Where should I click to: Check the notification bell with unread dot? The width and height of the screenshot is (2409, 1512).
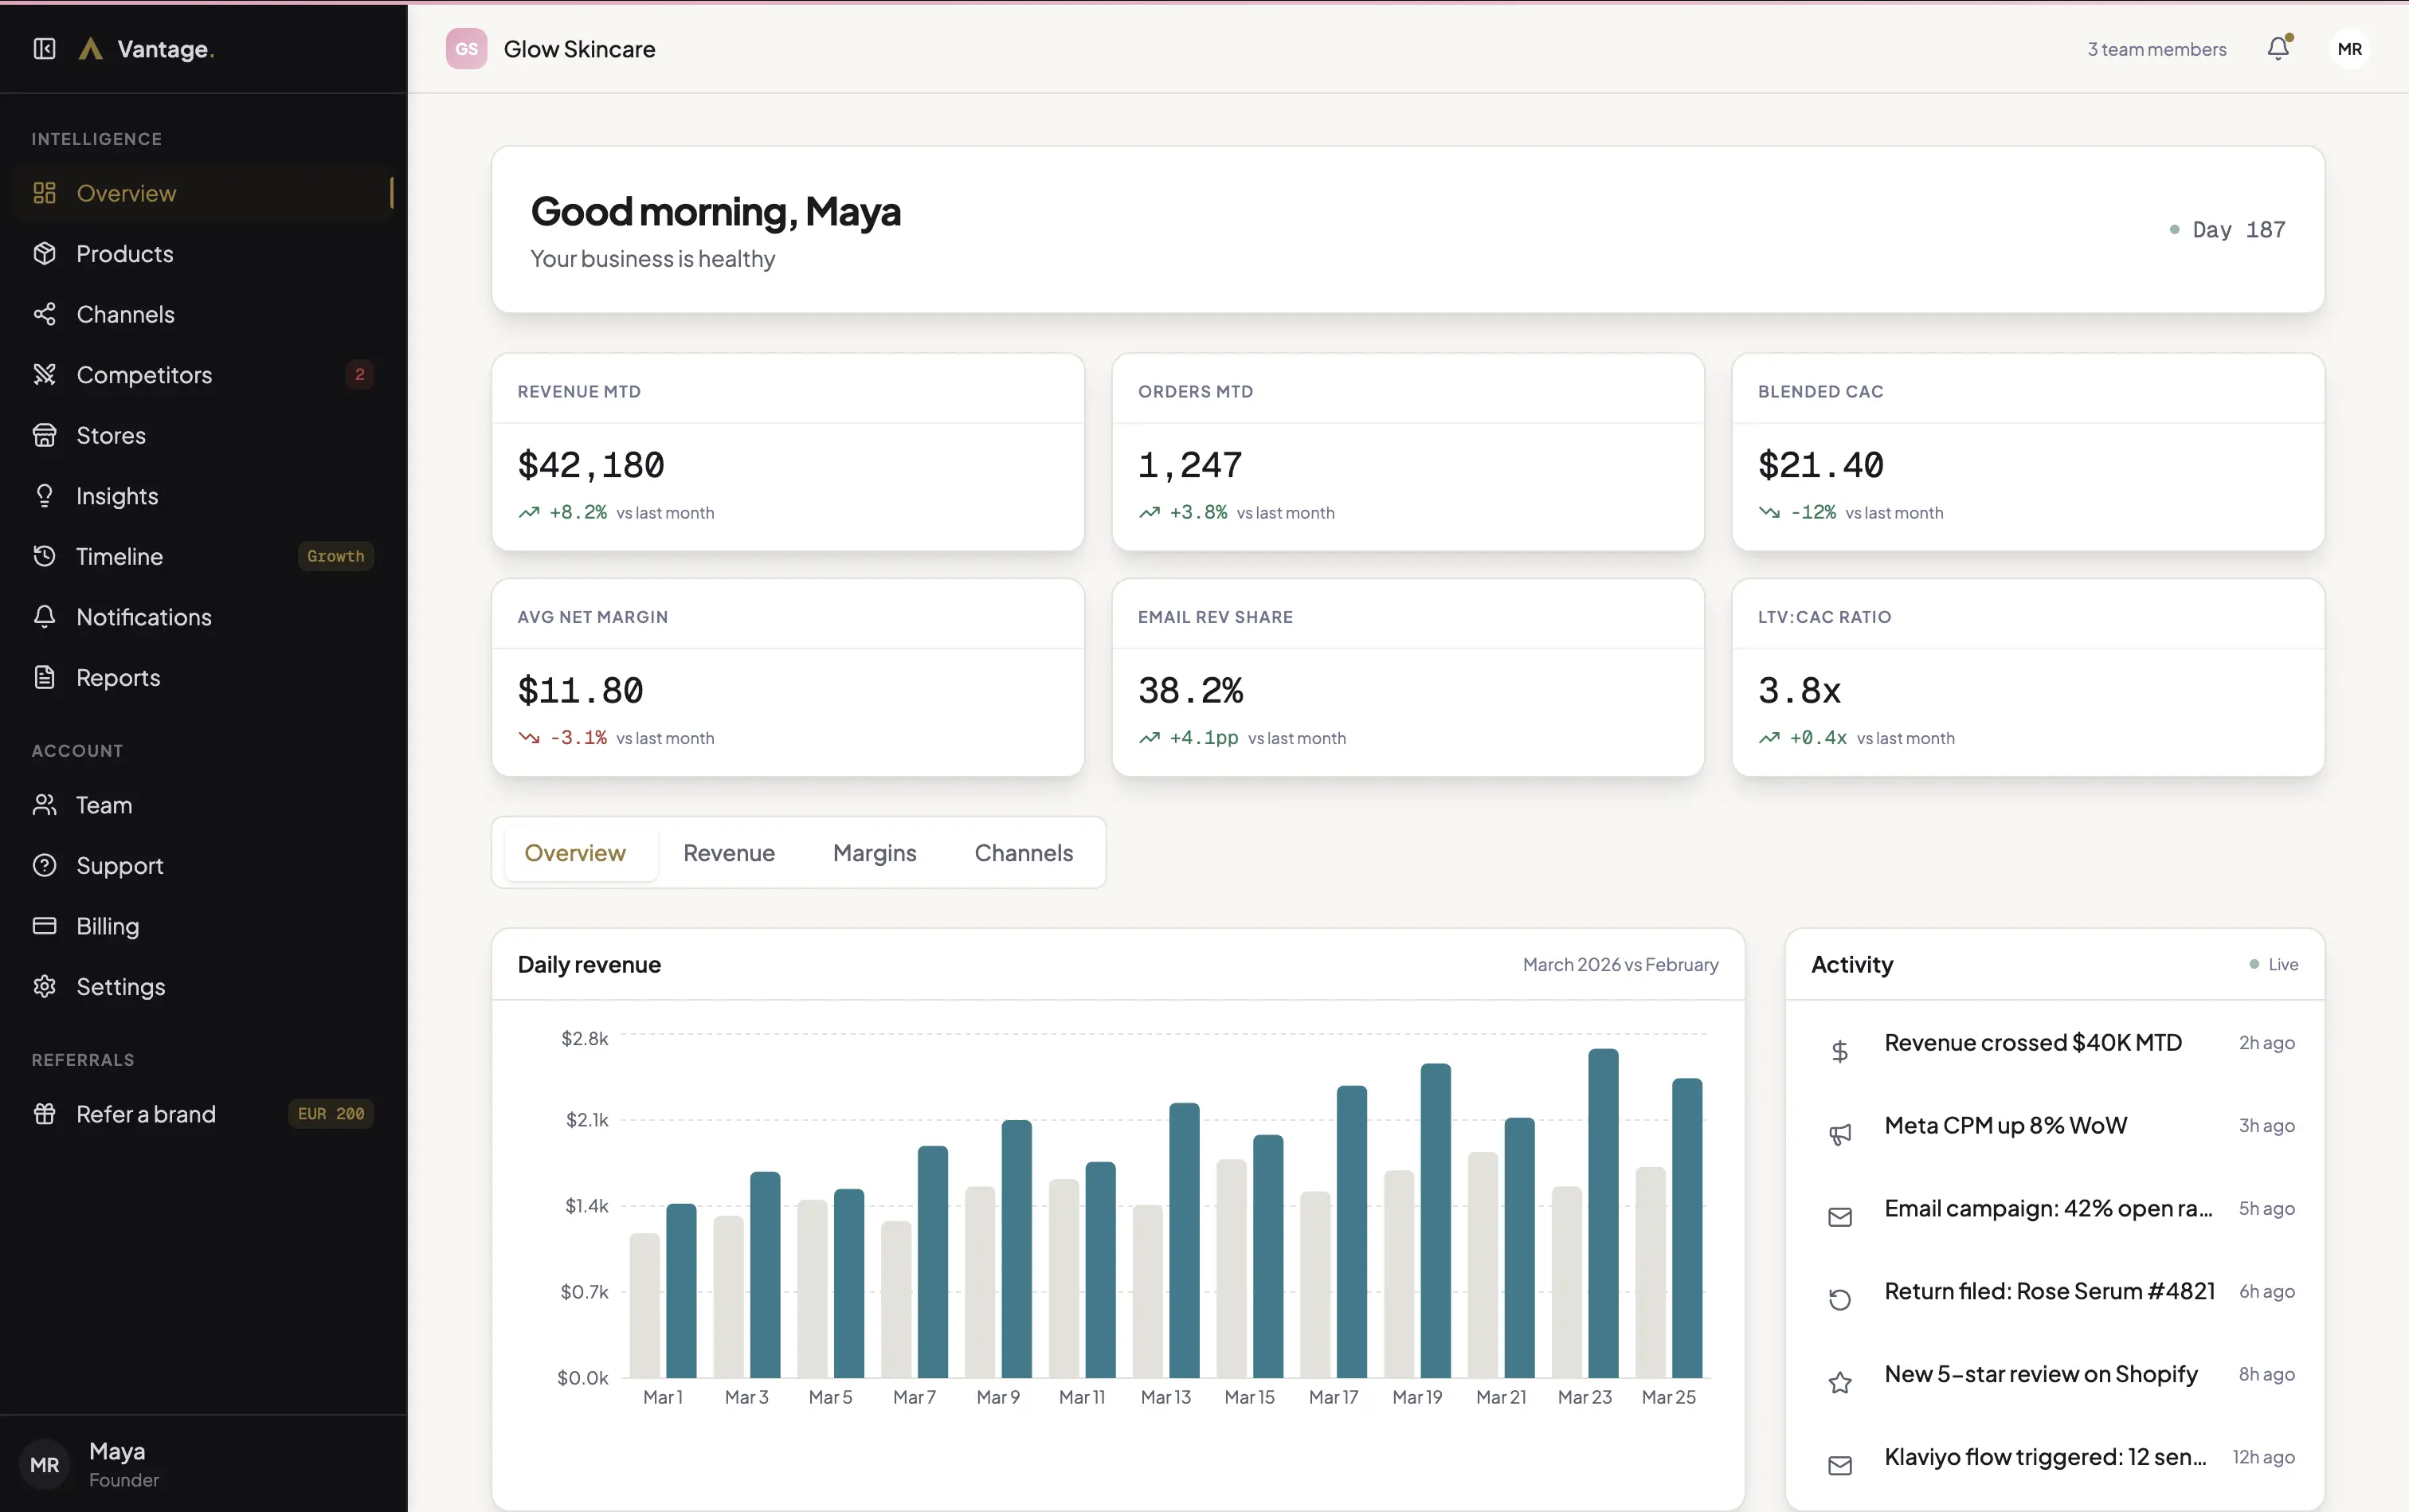2278,48
